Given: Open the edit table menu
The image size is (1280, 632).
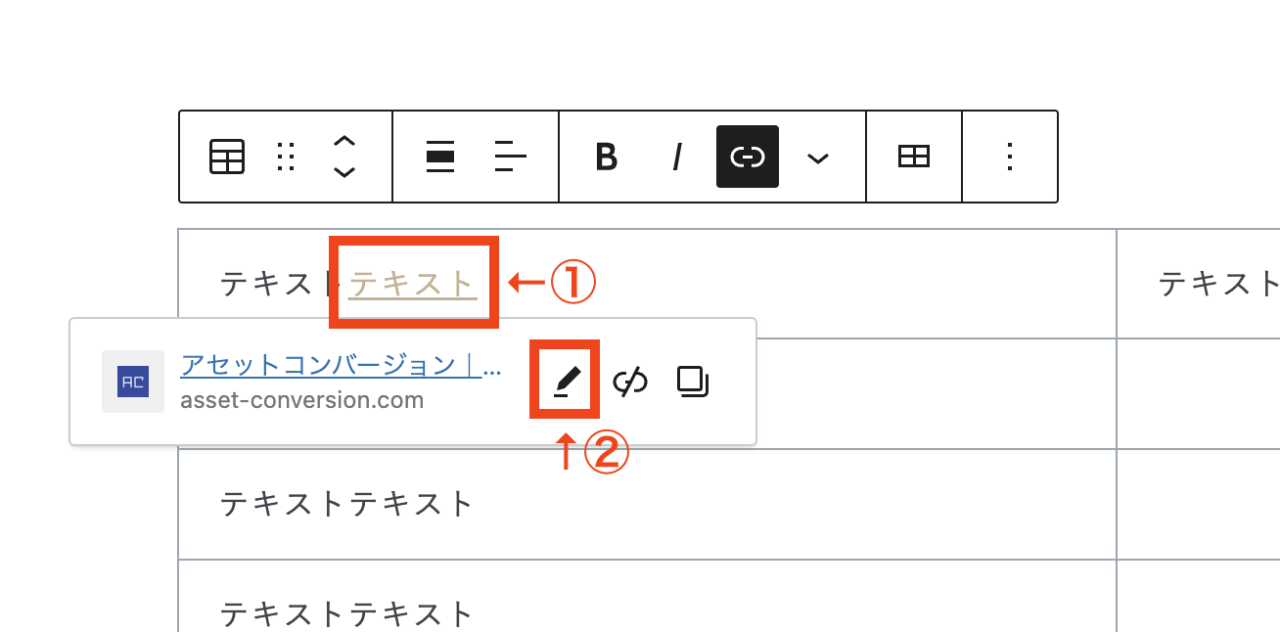Looking at the screenshot, I should point(914,157).
